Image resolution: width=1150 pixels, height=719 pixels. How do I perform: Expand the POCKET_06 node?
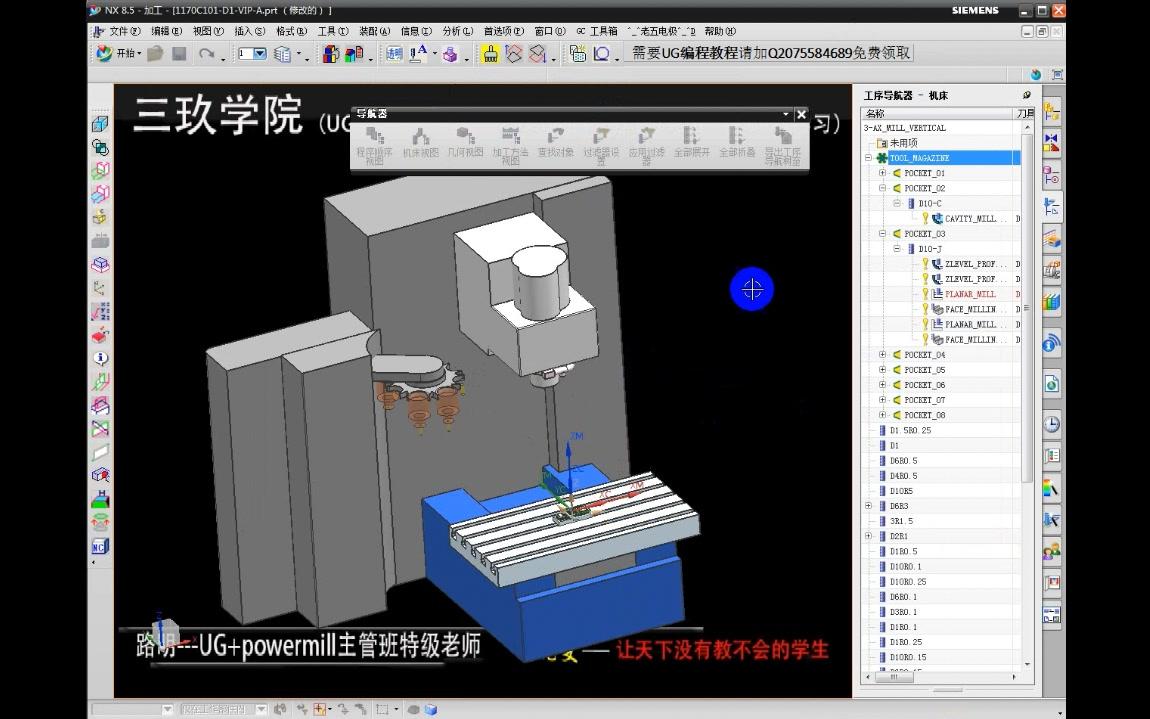[x=882, y=384]
